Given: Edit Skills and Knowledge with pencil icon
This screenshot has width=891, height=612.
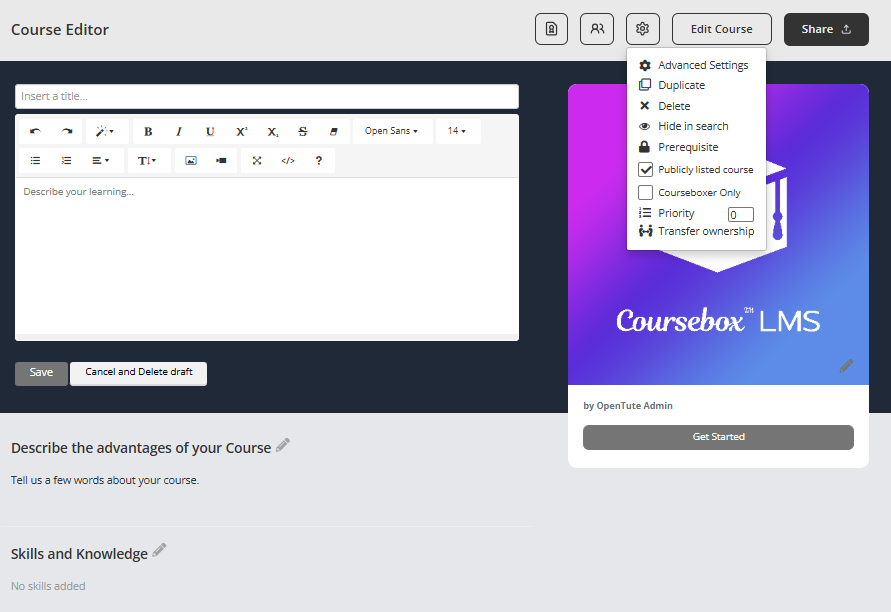Looking at the screenshot, I should click(x=159, y=550).
